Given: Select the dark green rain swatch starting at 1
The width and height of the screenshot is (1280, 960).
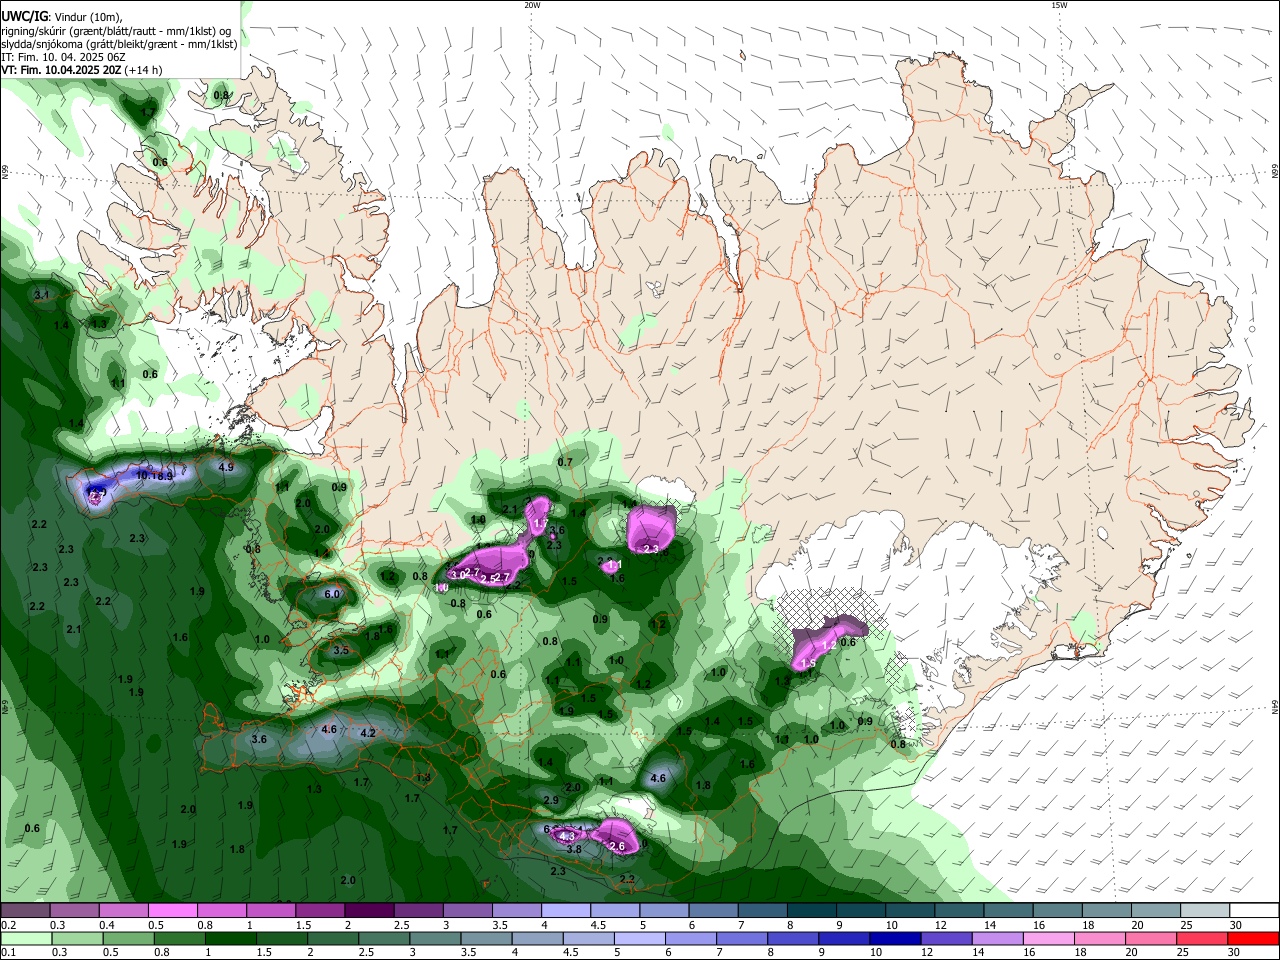Looking at the screenshot, I should [x=231, y=938].
